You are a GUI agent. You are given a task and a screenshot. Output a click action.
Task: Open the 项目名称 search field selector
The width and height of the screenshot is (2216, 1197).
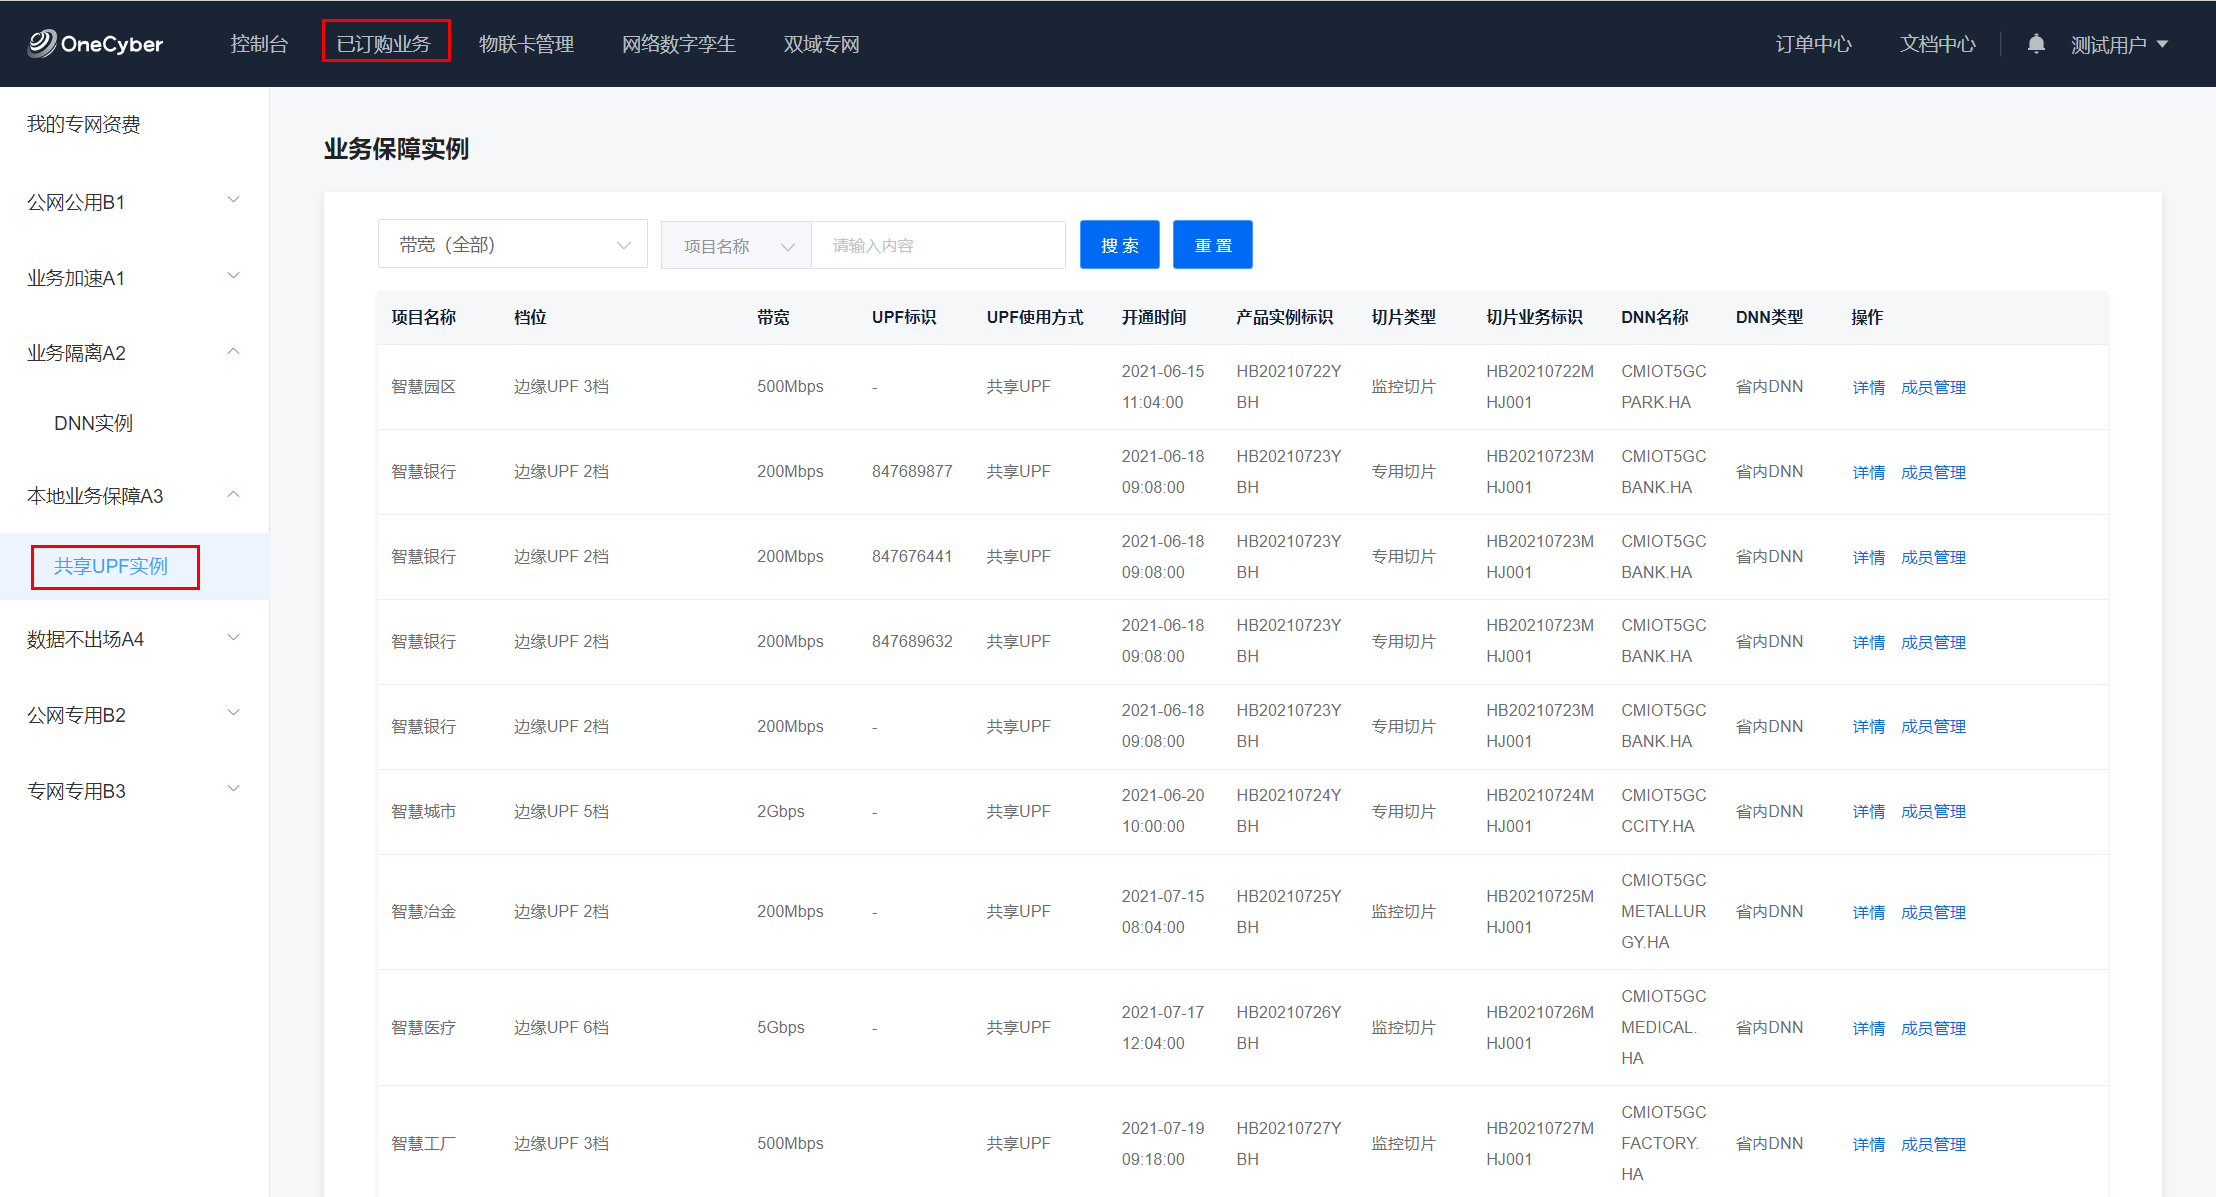(x=737, y=246)
